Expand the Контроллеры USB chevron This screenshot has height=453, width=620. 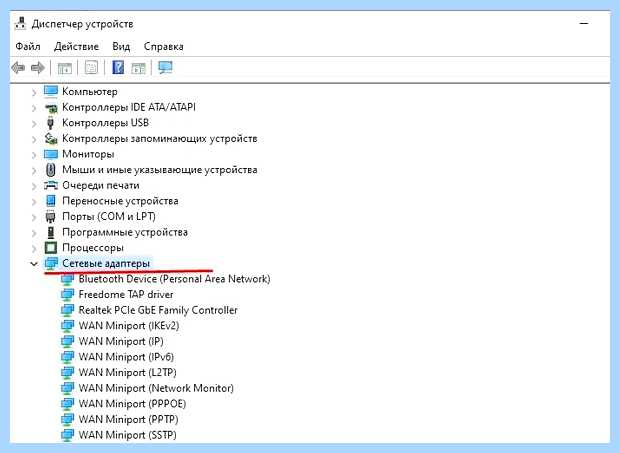(x=34, y=123)
